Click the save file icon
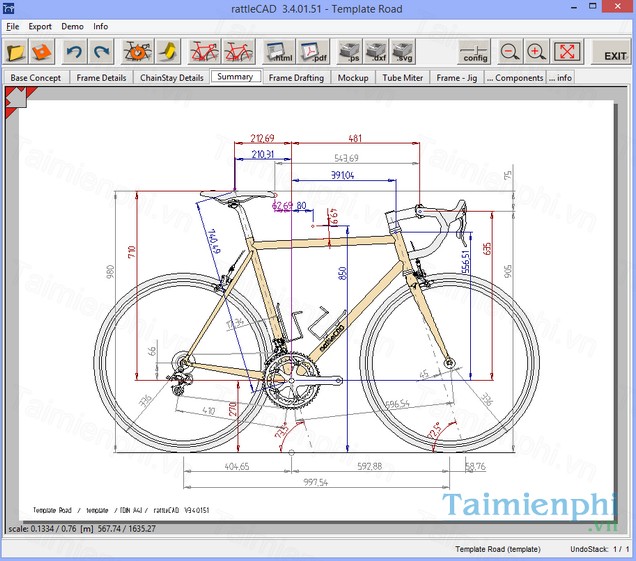The height and width of the screenshot is (561, 636). (42, 51)
